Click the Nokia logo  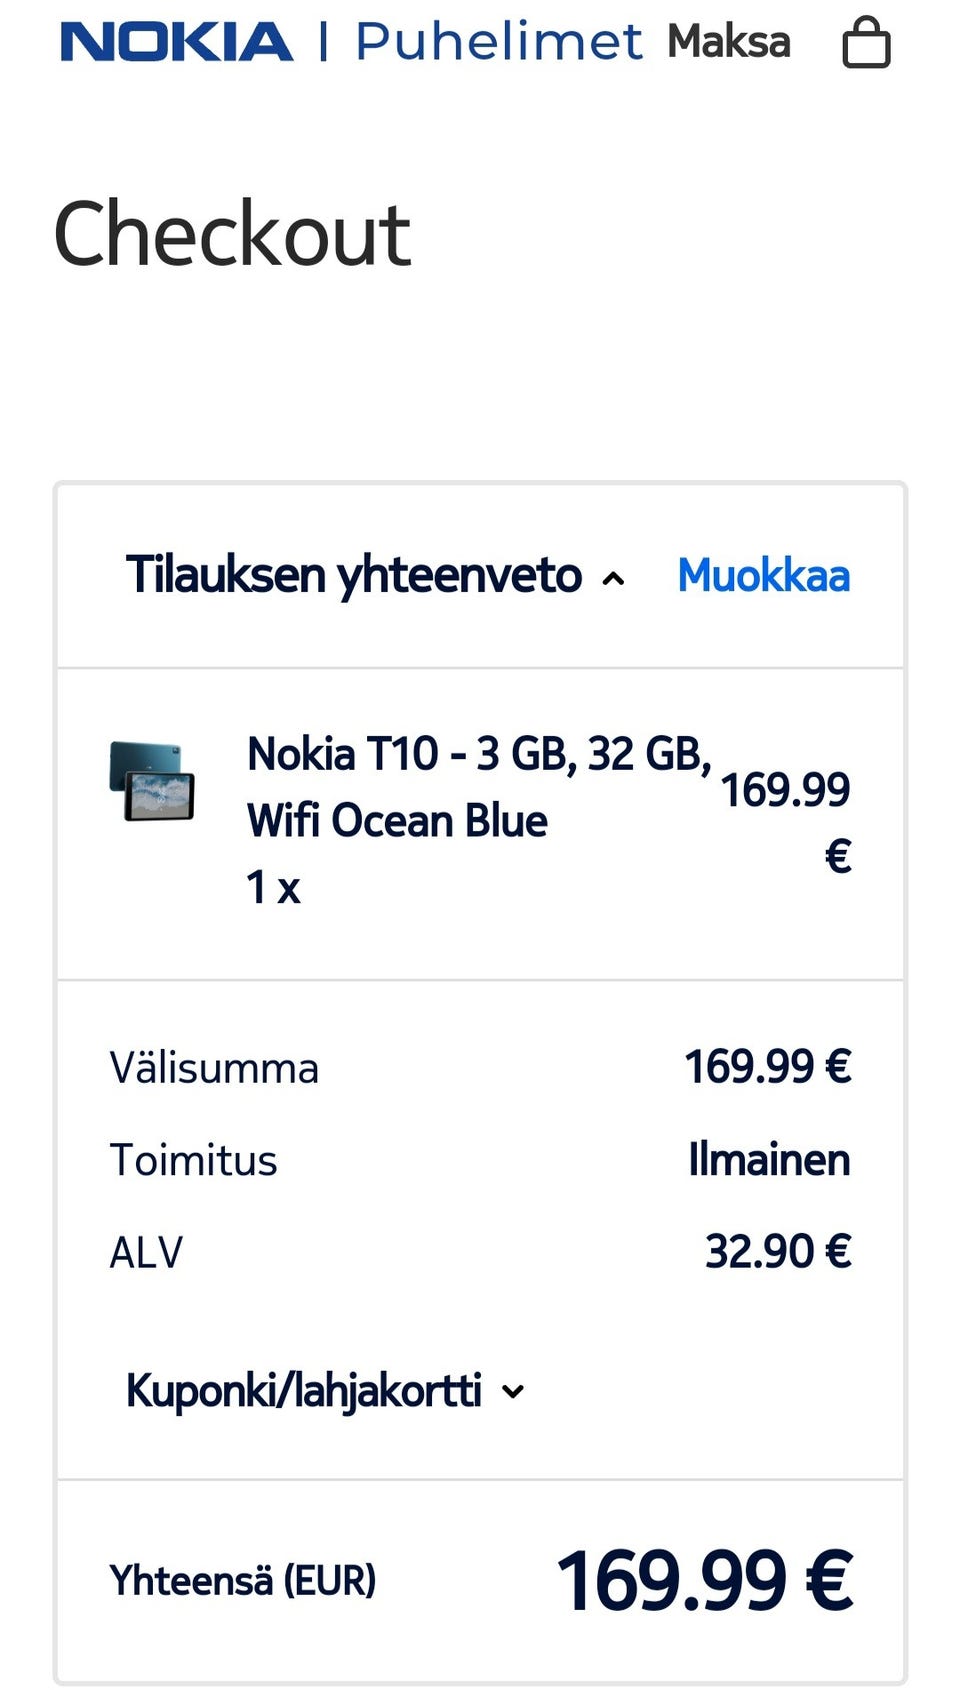177,43
